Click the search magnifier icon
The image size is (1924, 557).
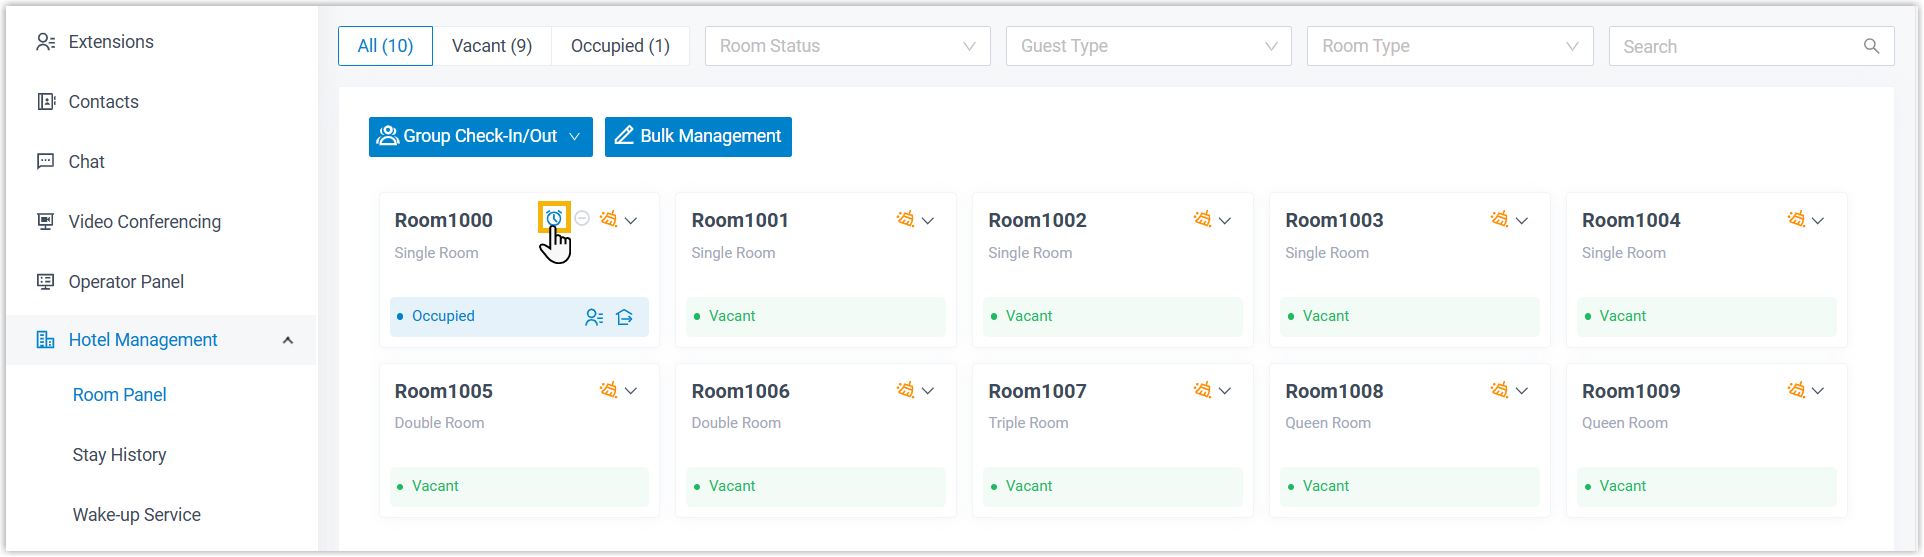click(1871, 46)
